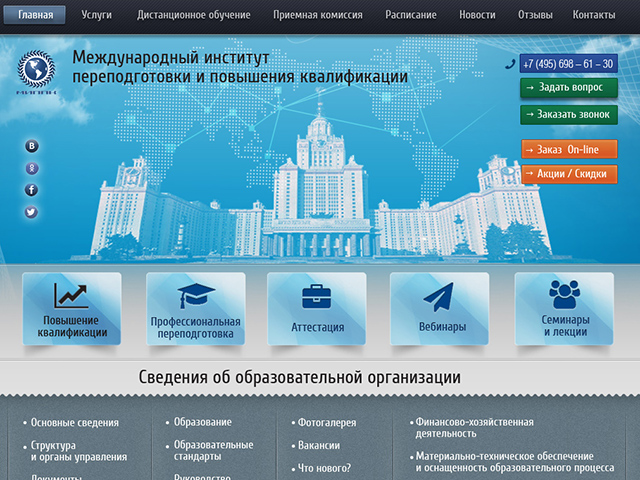Click the growth chart icon for Повышение квалификации
Image resolution: width=640 pixels, height=480 pixels.
[71, 296]
